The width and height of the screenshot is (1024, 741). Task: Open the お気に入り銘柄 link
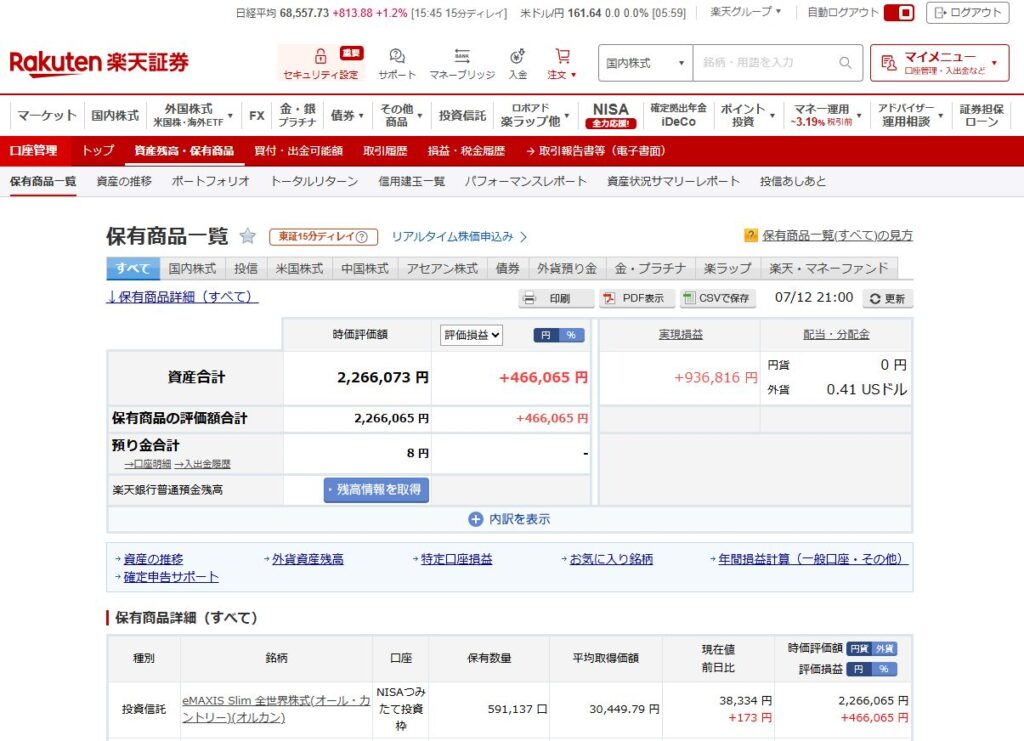tap(611, 559)
